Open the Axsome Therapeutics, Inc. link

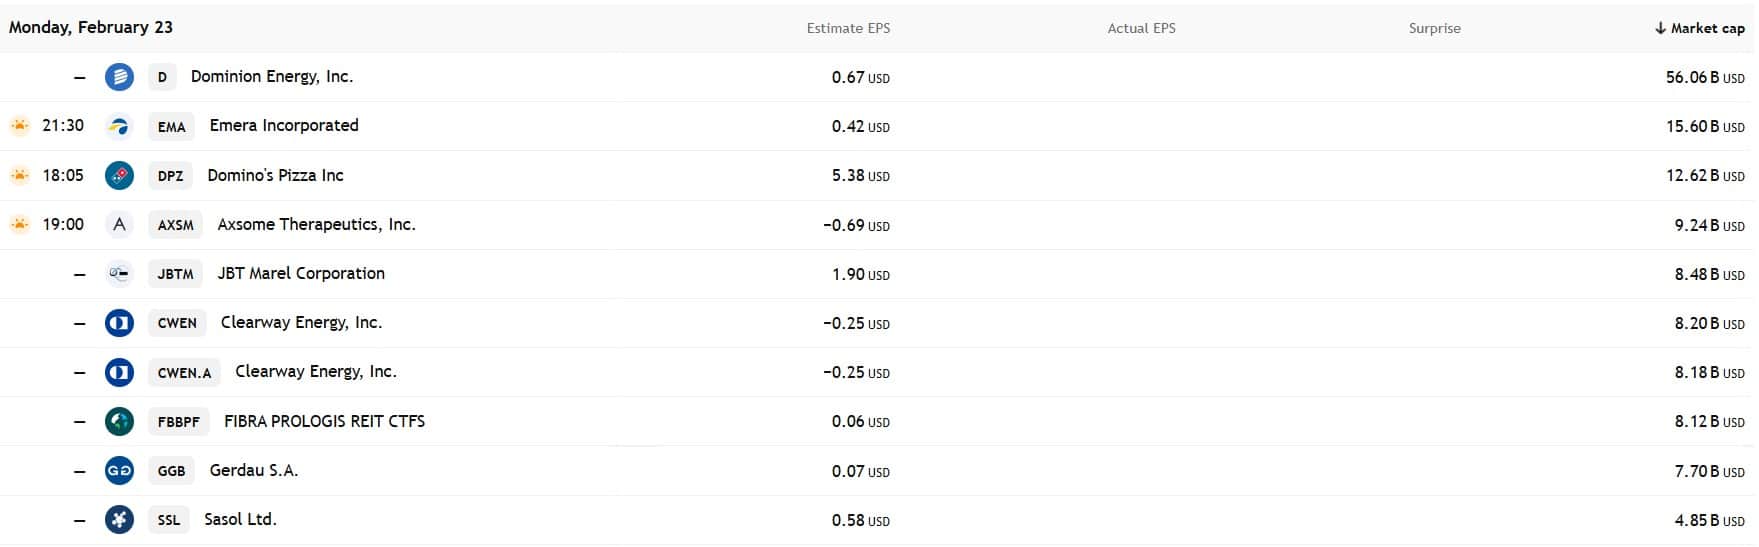[x=316, y=224]
